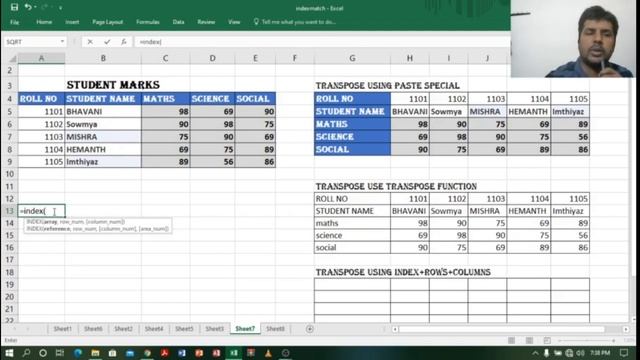Switch to the Home ribbon tab
The height and width of the screenshot is (360, 640).
pos(44,22)
